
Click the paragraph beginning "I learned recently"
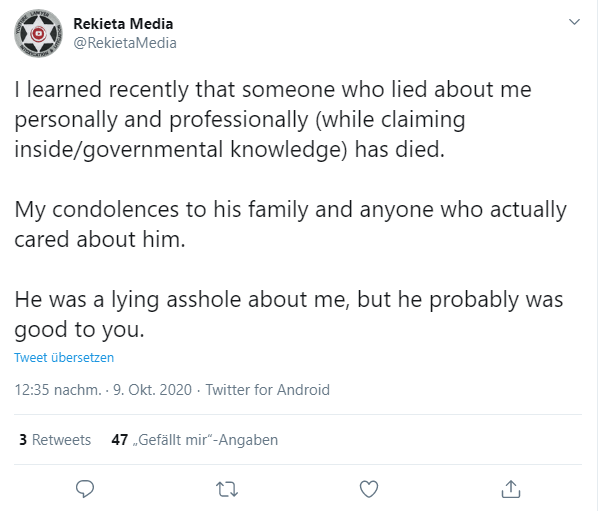point(273,119)
